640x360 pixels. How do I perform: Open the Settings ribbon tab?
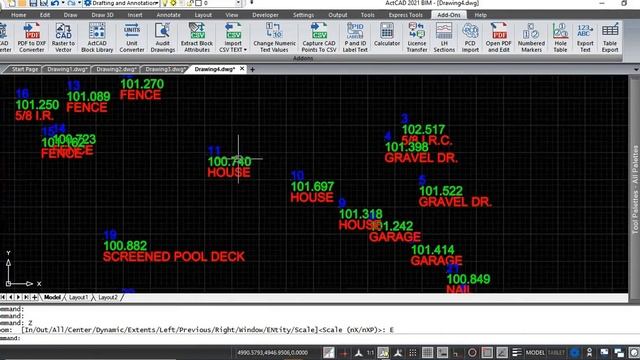tap(303, 15)
